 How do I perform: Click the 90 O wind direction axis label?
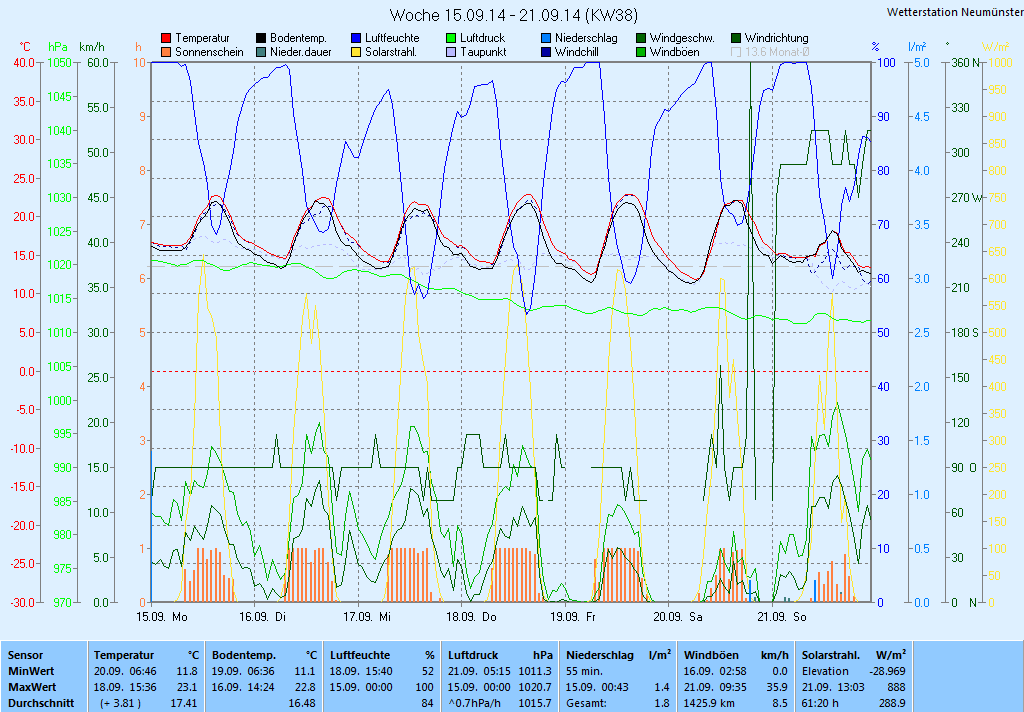[x=965, y=468]
